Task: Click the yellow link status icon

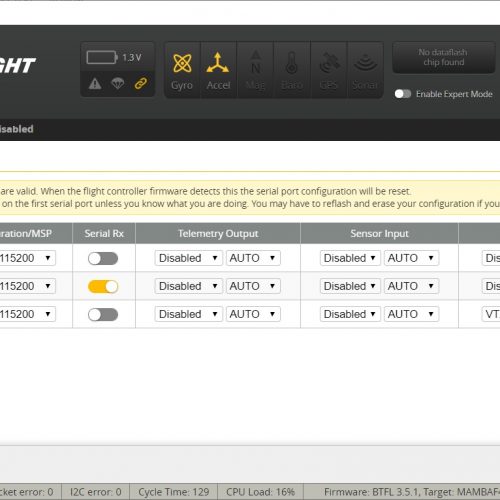Action: pos(141,83)
